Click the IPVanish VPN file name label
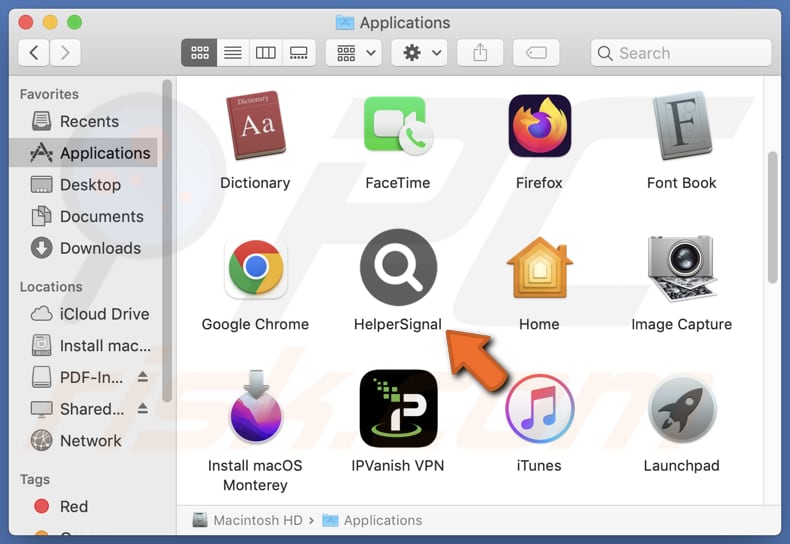The width and height of the screenshot is (790, 544). (x=398, y=466)
